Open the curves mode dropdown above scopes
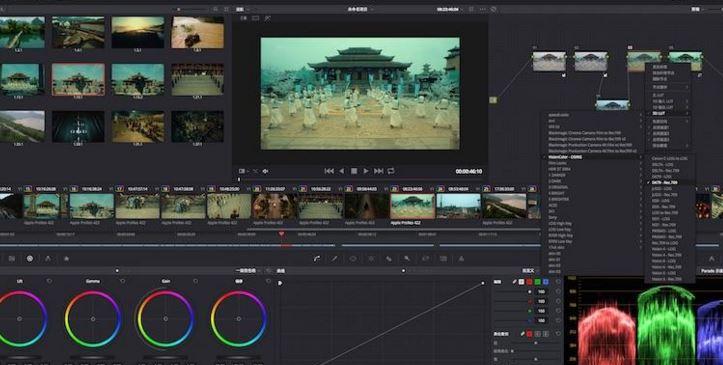723x365 pixels. click(x=530, y=271)
